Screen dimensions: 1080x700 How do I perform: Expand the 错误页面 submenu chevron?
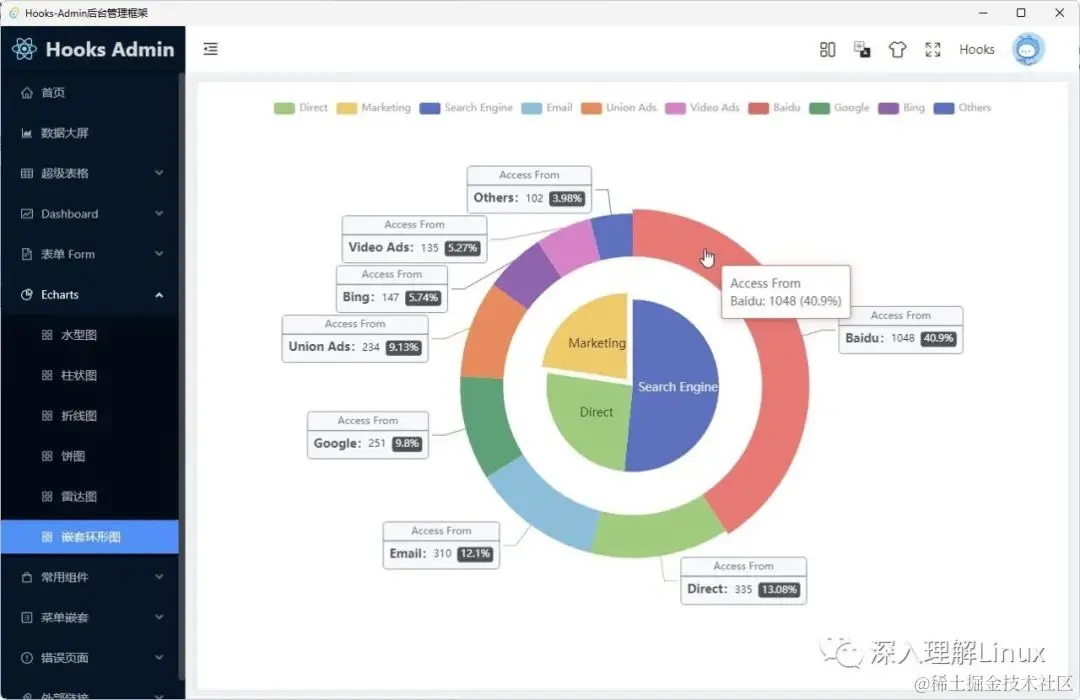159,658
